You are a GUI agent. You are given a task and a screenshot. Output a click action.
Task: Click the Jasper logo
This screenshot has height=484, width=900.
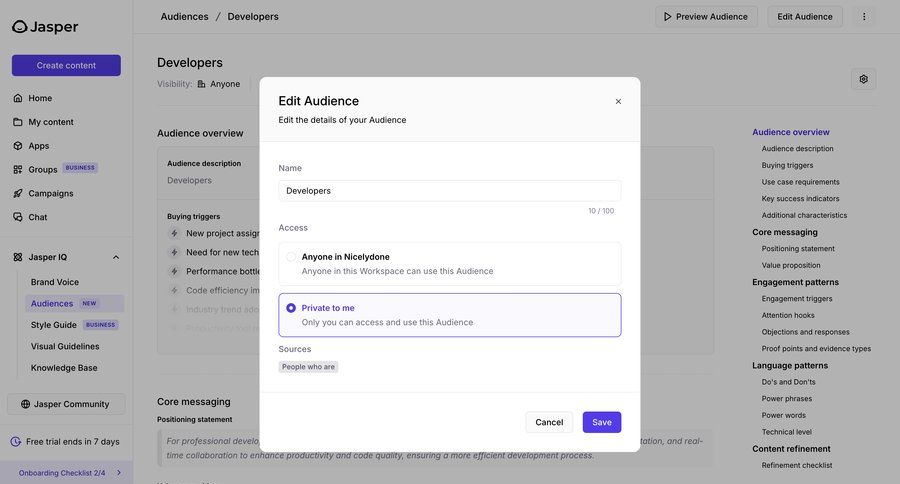tap(45, 26)
